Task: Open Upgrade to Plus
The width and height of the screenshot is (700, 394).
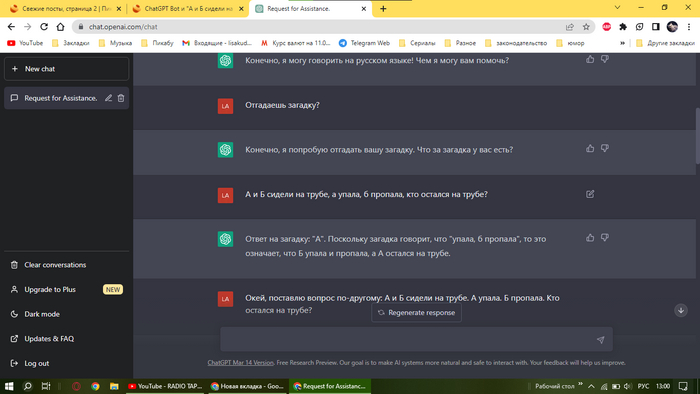Action: point(67,290)
